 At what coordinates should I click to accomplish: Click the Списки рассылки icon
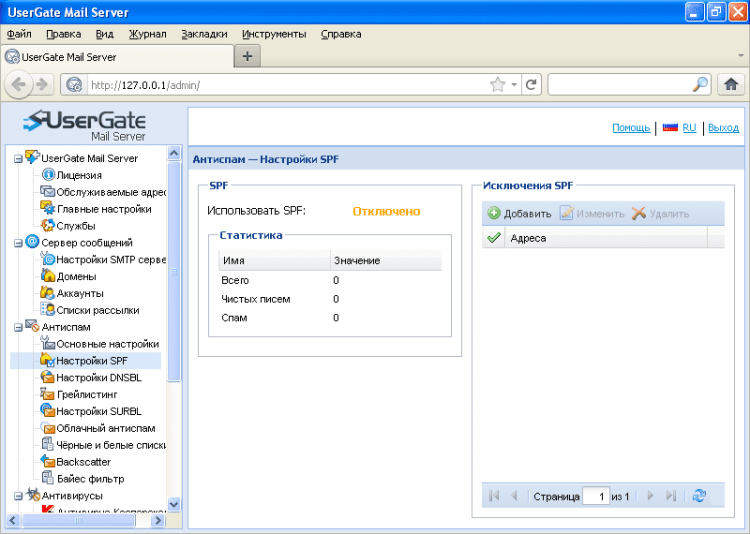47,310
